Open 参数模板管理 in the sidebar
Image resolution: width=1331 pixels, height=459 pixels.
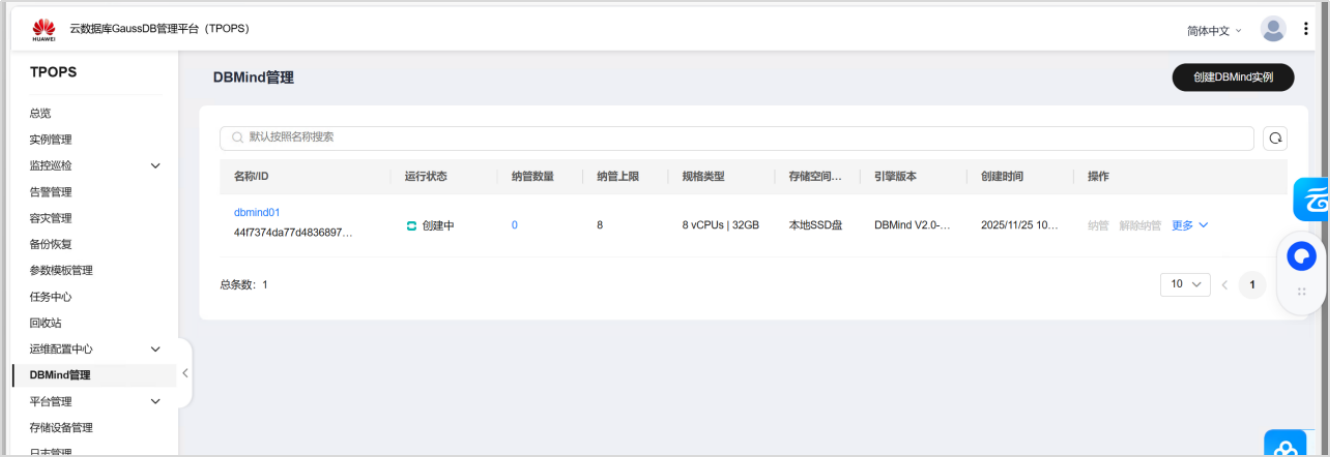[61, 271]
